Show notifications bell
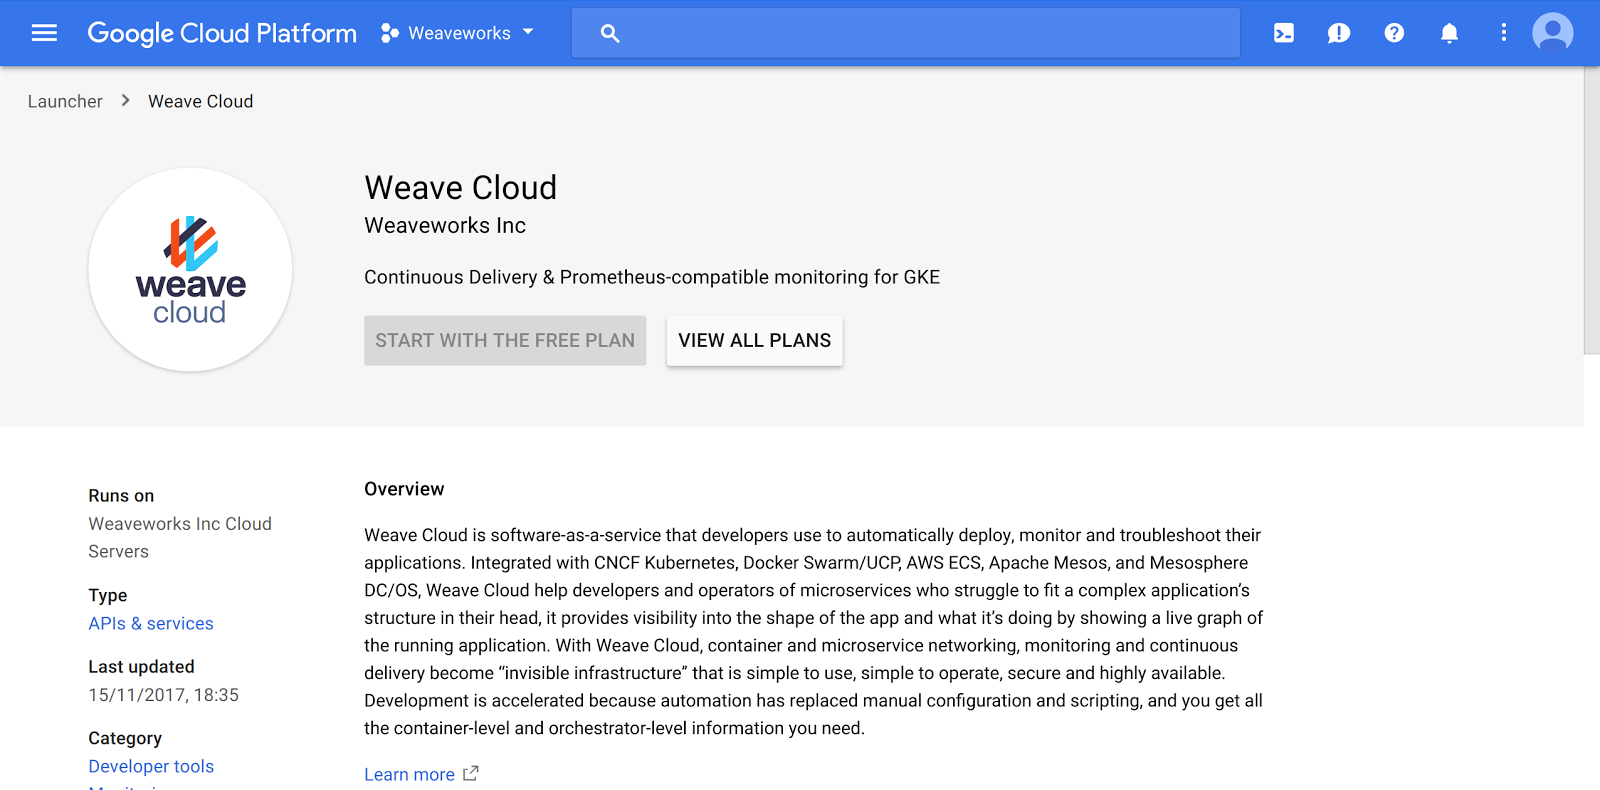Viewport: 1600px width, 790px height. coord(1449,33)
